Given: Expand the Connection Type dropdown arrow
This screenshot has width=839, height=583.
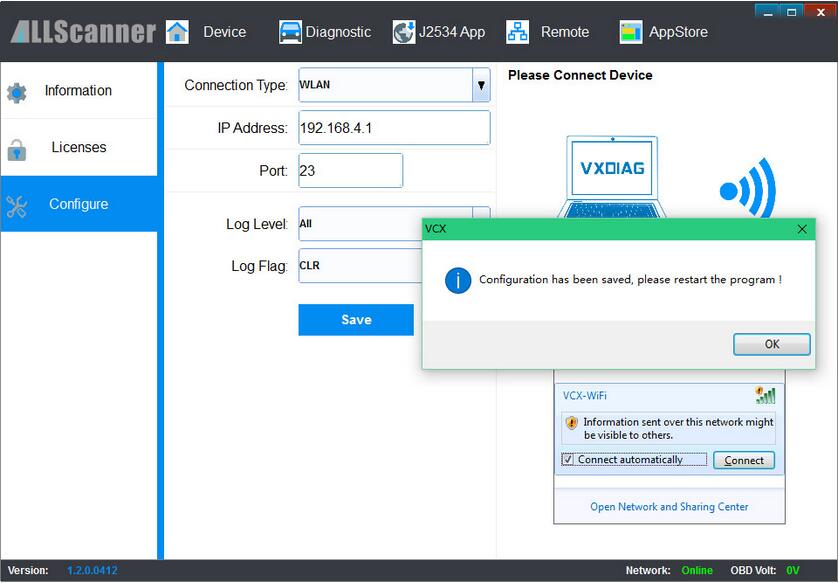Looking at the screenshot, I should coord(481,85).
